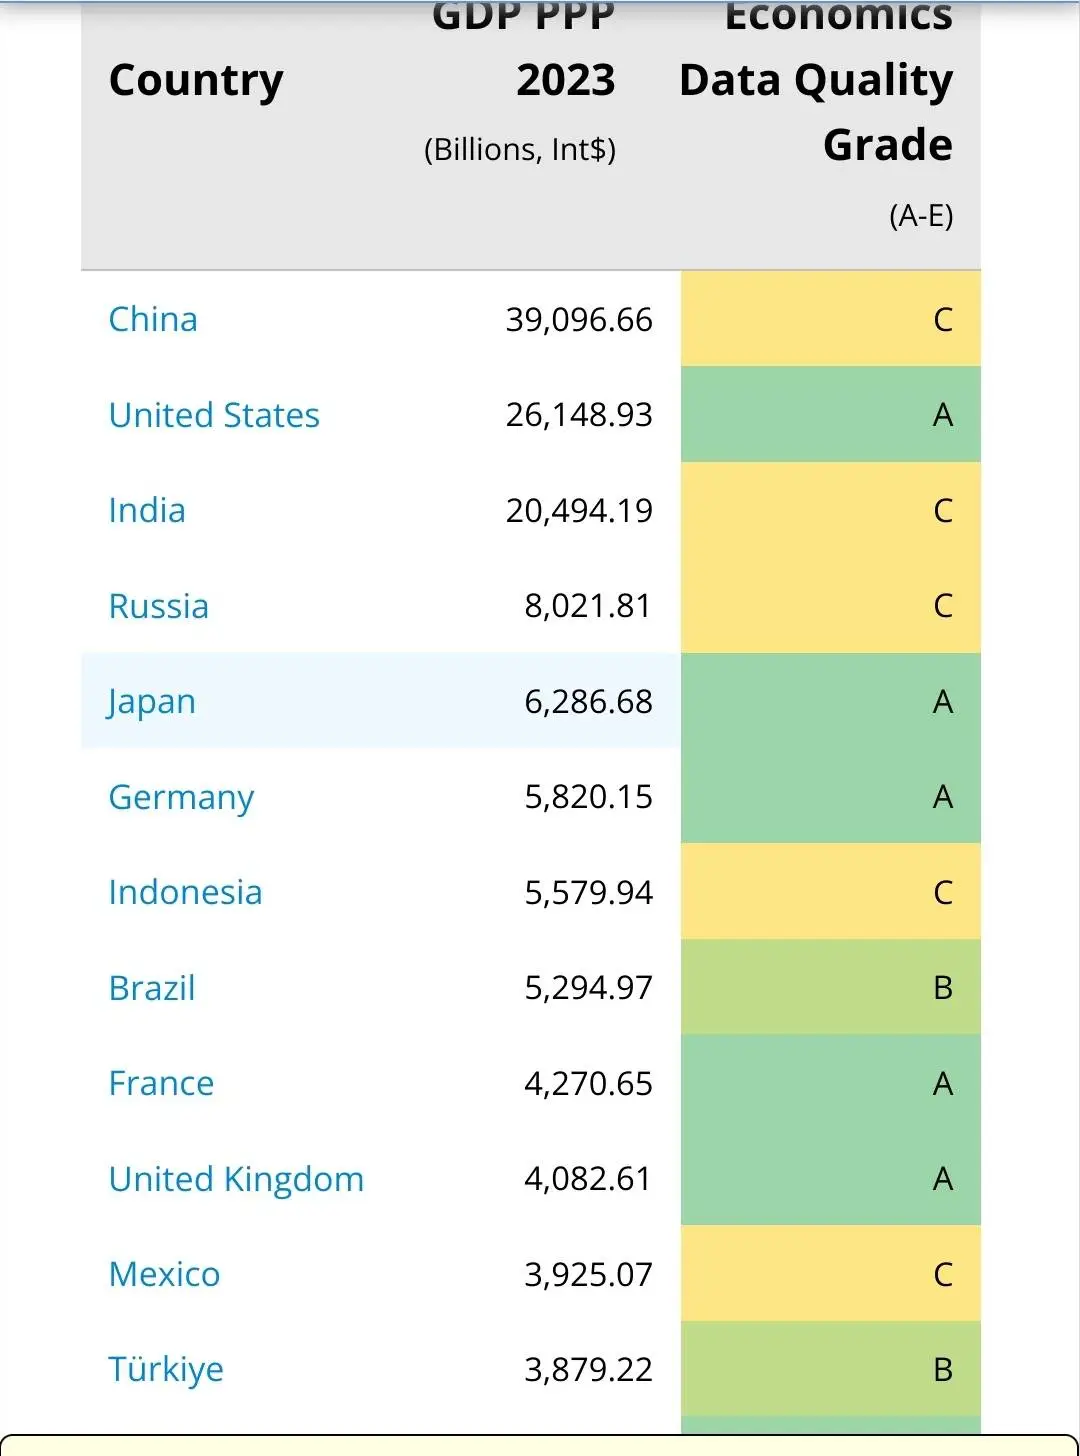
Task: Open the Japan link
Action: (x=152, y=702)
